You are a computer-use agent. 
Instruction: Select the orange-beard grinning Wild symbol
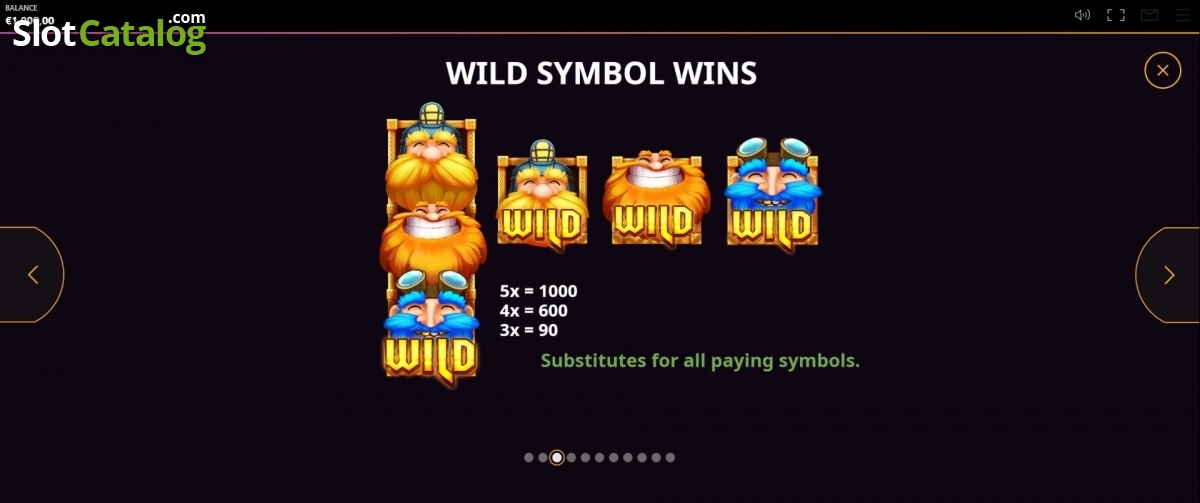656,197
